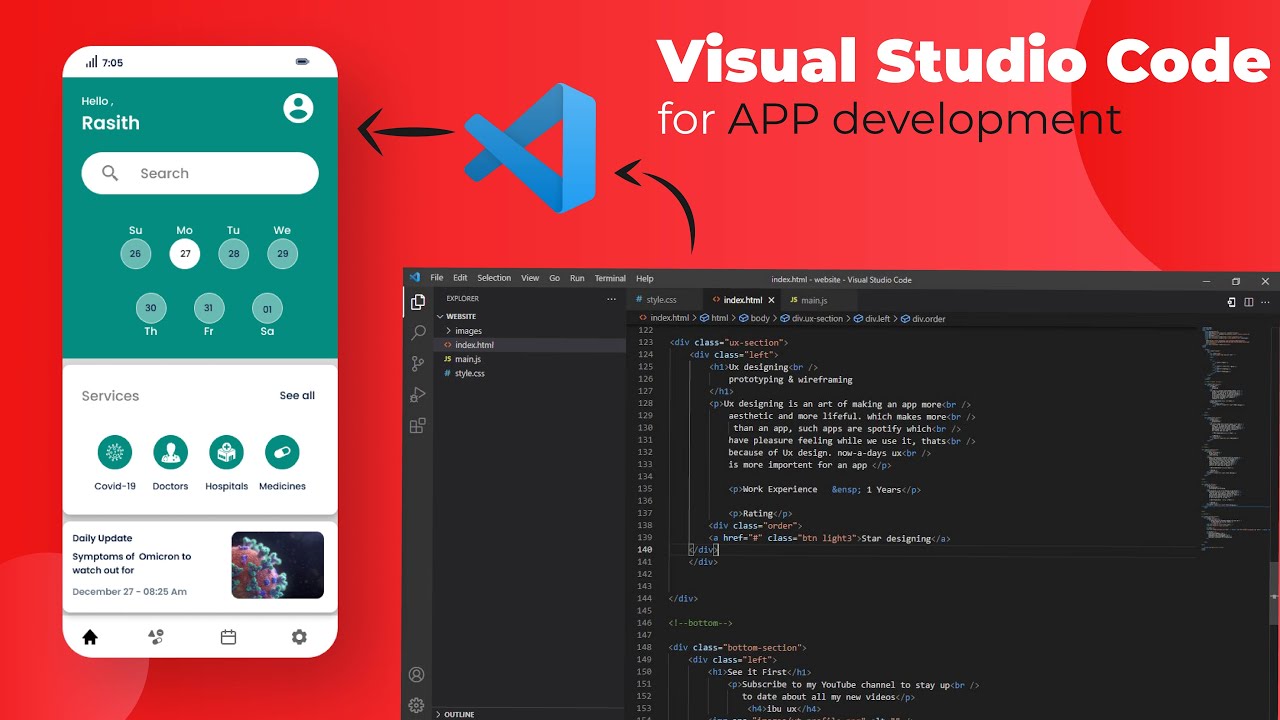Image resolution: width=1280 pixels, height=720 pixels.
Task: Click the editor vertical scrollbar thumb
Action: click(1274, 592)
